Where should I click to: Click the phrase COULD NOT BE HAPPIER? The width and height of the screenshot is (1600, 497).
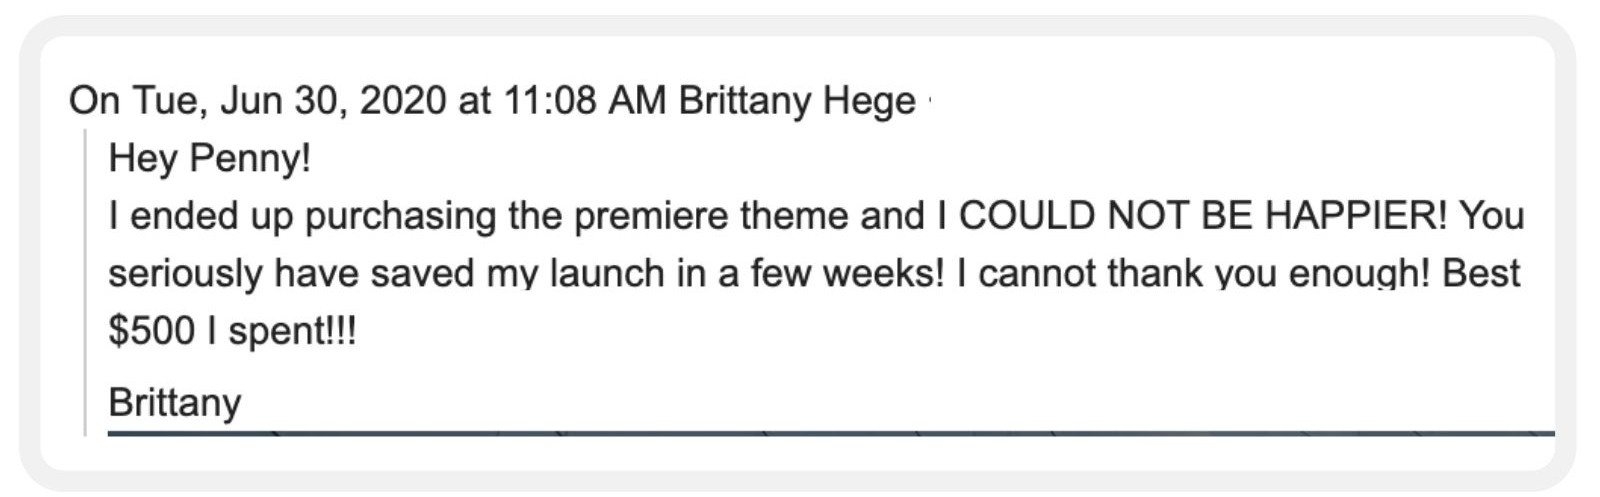[x=1198, y=215]
